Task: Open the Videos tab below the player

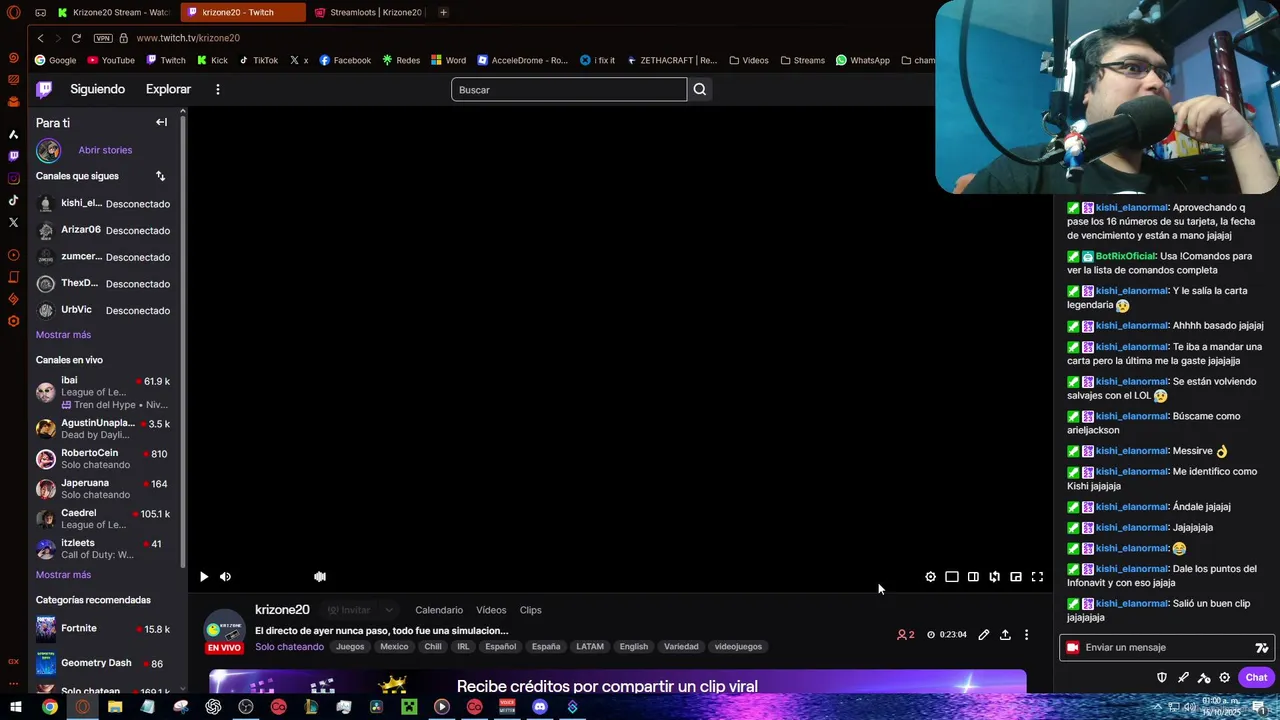Action: [x=491, y=610]
